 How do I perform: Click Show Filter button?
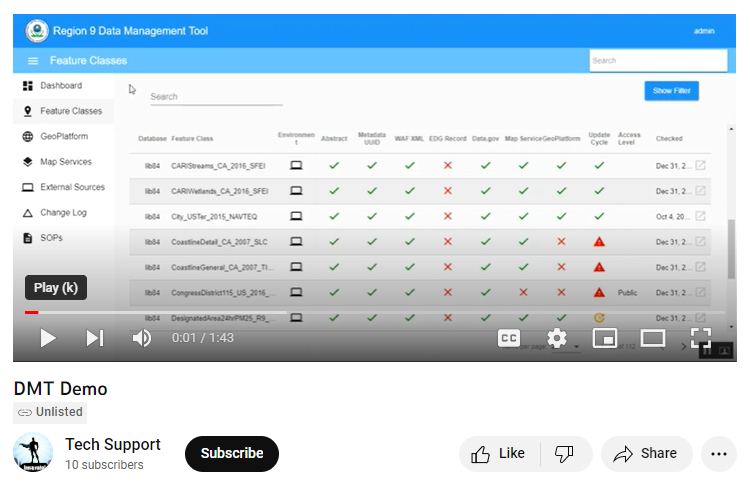(x=672, y=91)
